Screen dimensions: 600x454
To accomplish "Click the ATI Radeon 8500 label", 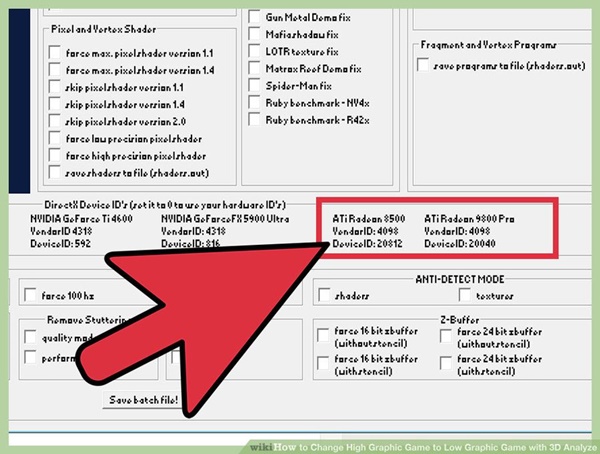I will click(x=369, y=219).
